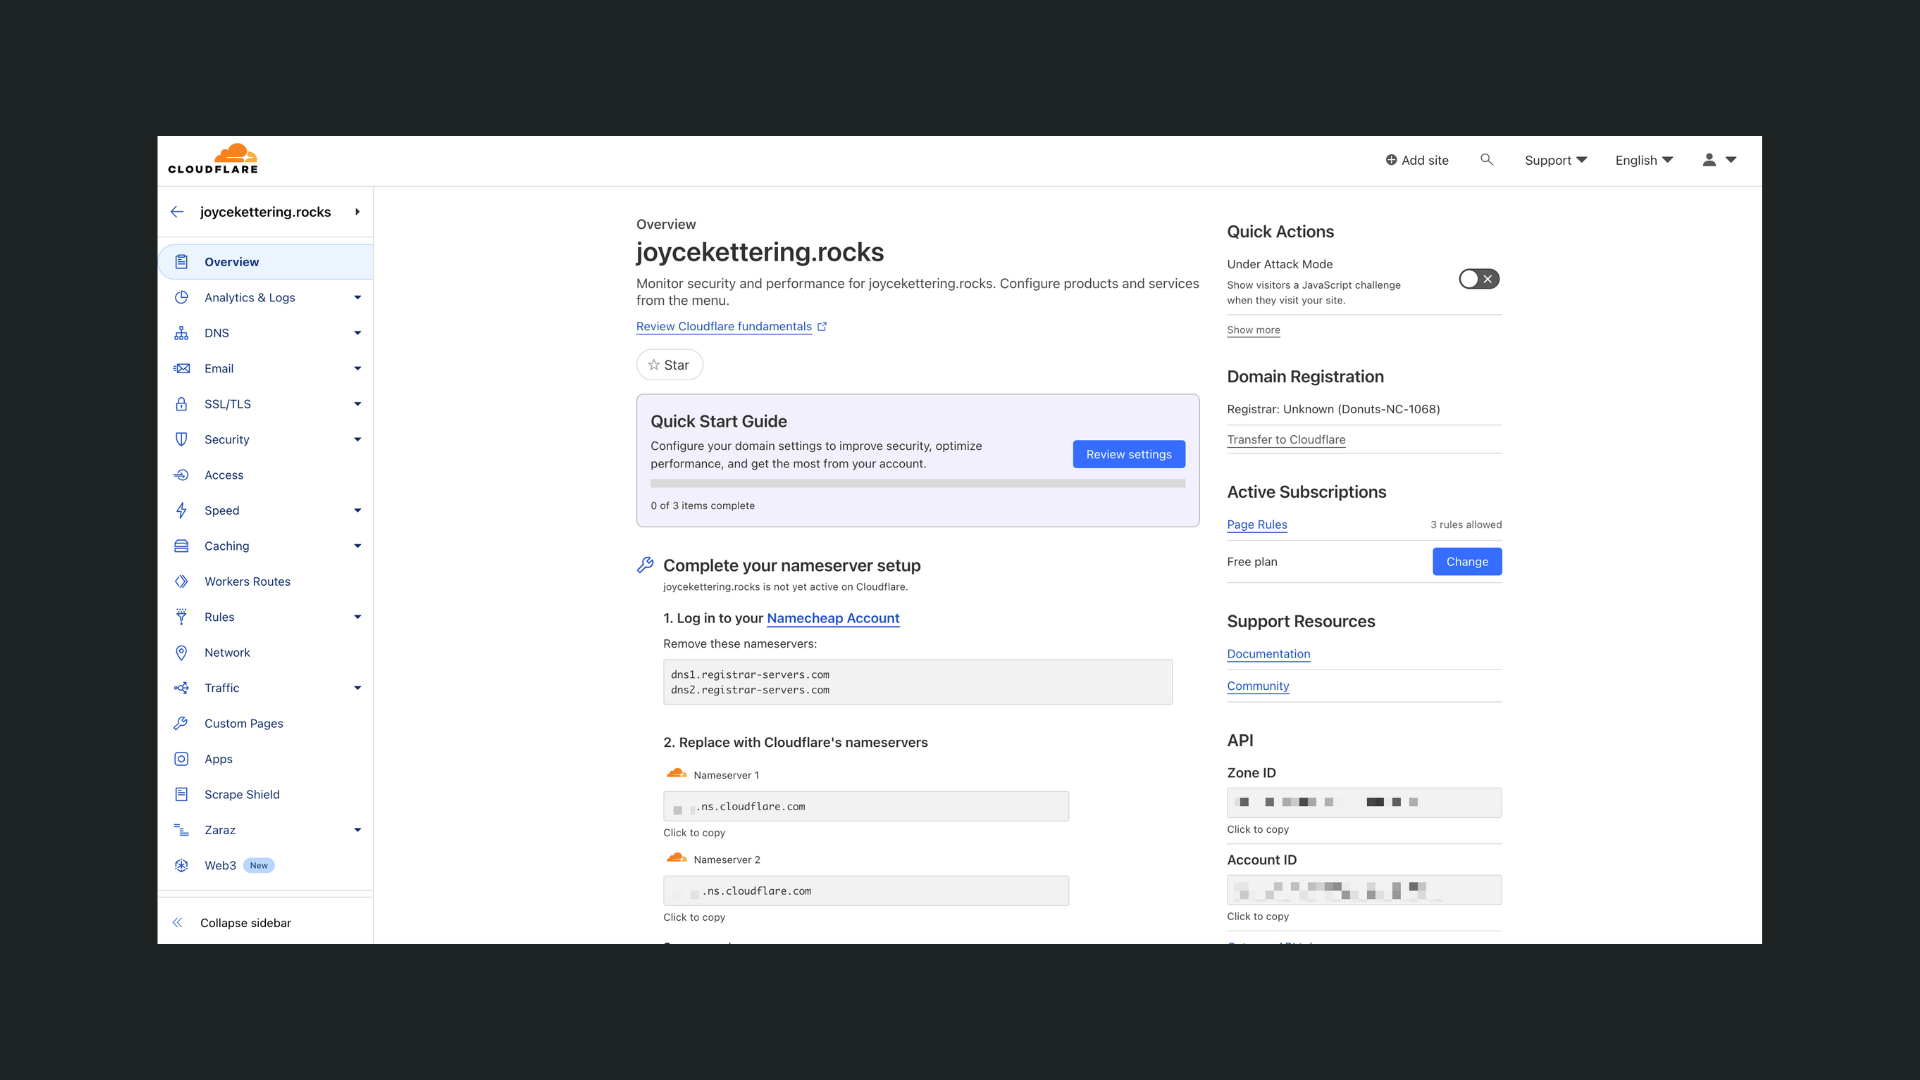This screenshot has width=1920, height=1080.
Task: Click the Security shield icon
Action: point(181,439)
